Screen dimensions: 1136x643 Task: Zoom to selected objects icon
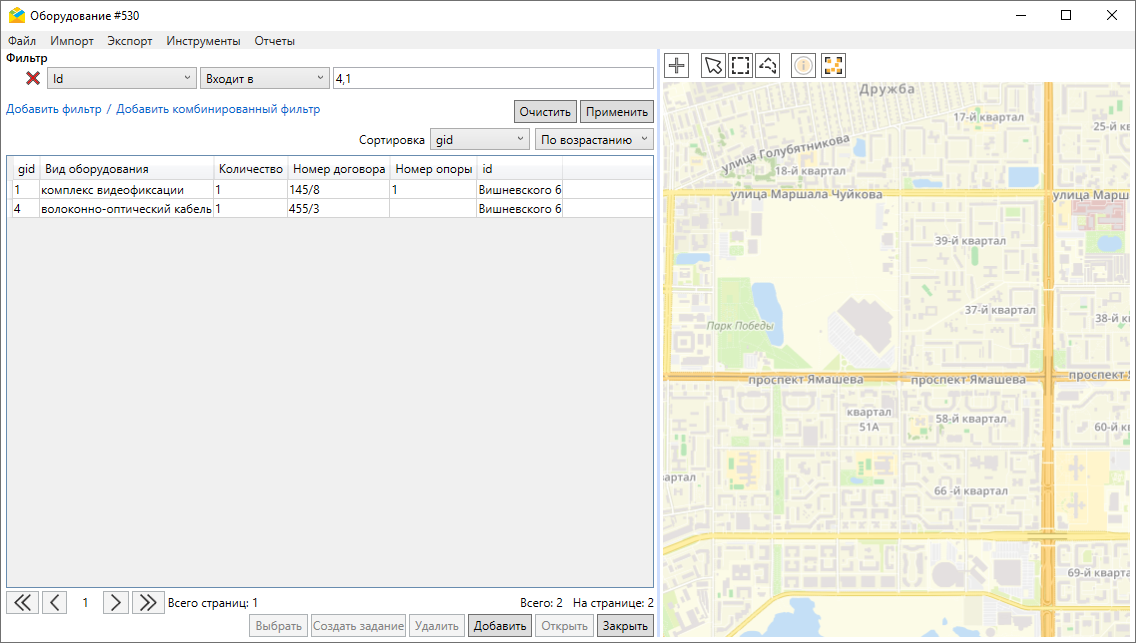(x=833, y=66)
